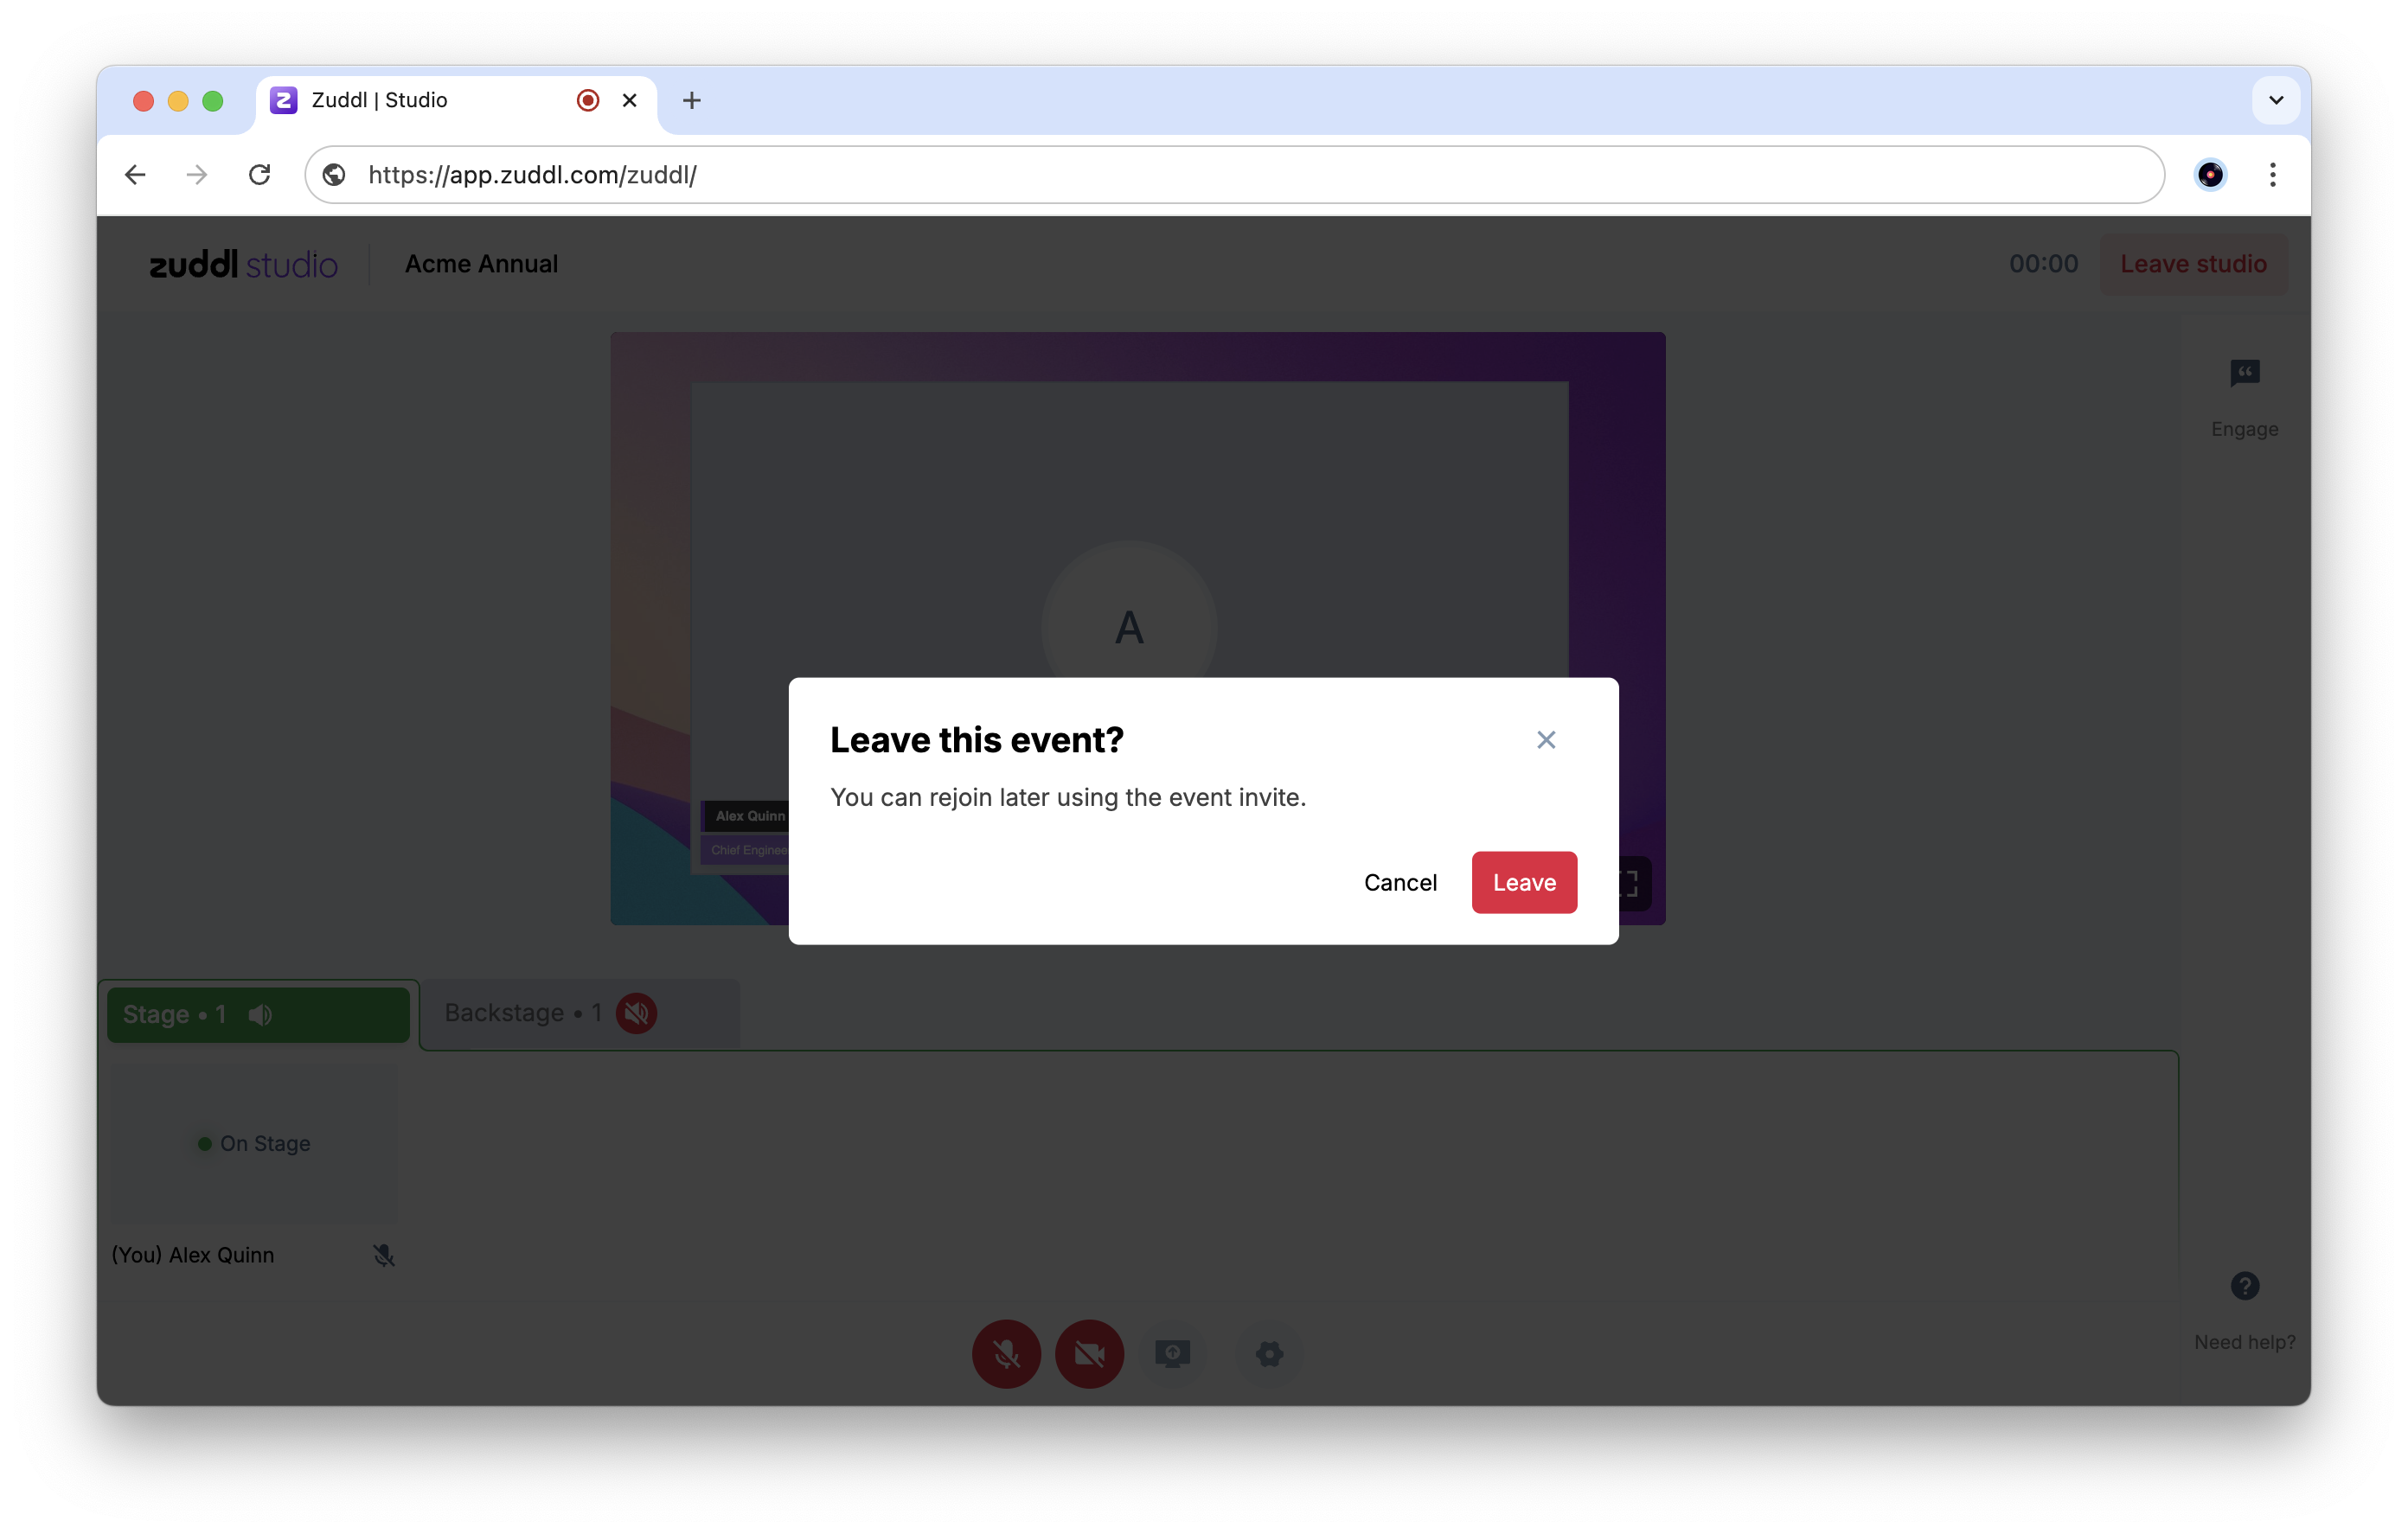Toggle the Stage speaker volume icon

[x=260, y=1015]
